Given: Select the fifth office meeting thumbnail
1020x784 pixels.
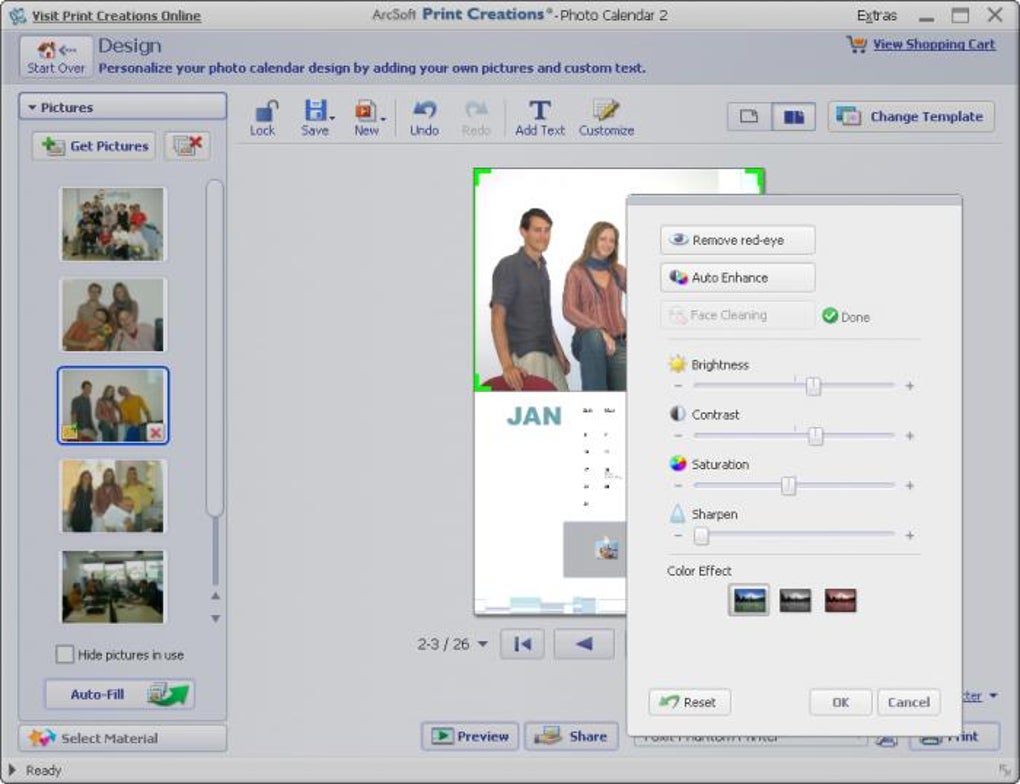Looking at the screenshot, I should [x=113, y=587].
